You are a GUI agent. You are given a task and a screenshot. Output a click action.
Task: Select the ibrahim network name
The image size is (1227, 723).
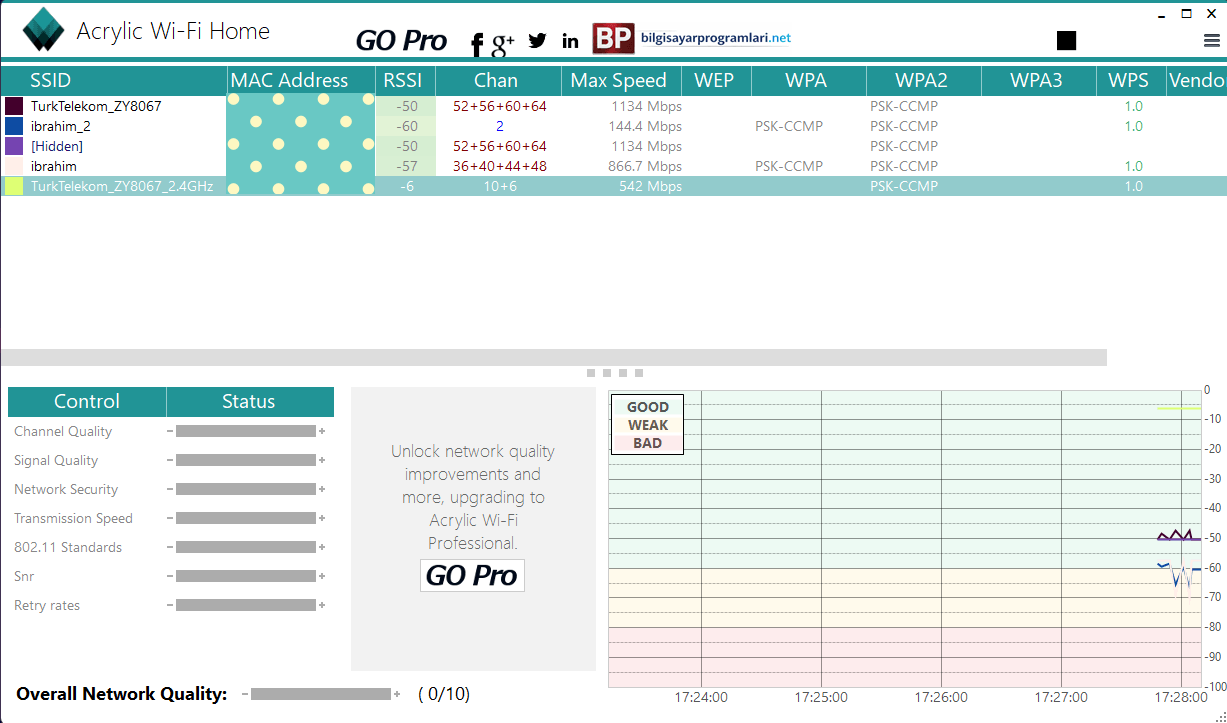pos(54,166)
